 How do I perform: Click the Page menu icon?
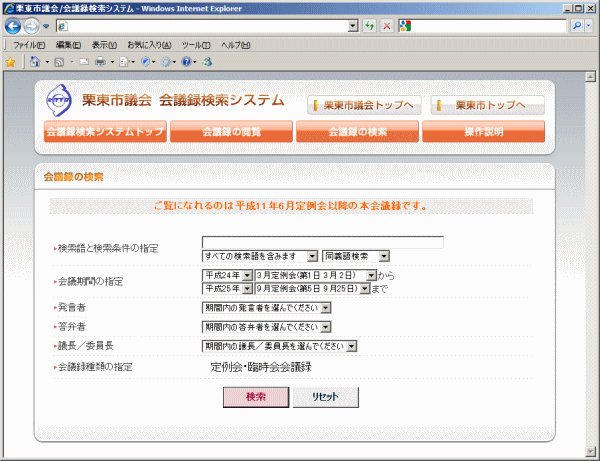[124, 62]
